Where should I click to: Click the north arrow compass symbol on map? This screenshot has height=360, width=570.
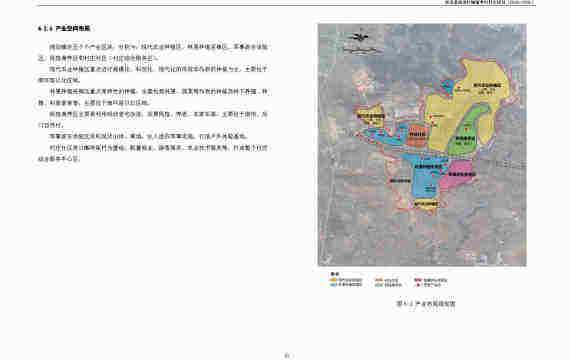pyautogui.click(x=360, y=37)
